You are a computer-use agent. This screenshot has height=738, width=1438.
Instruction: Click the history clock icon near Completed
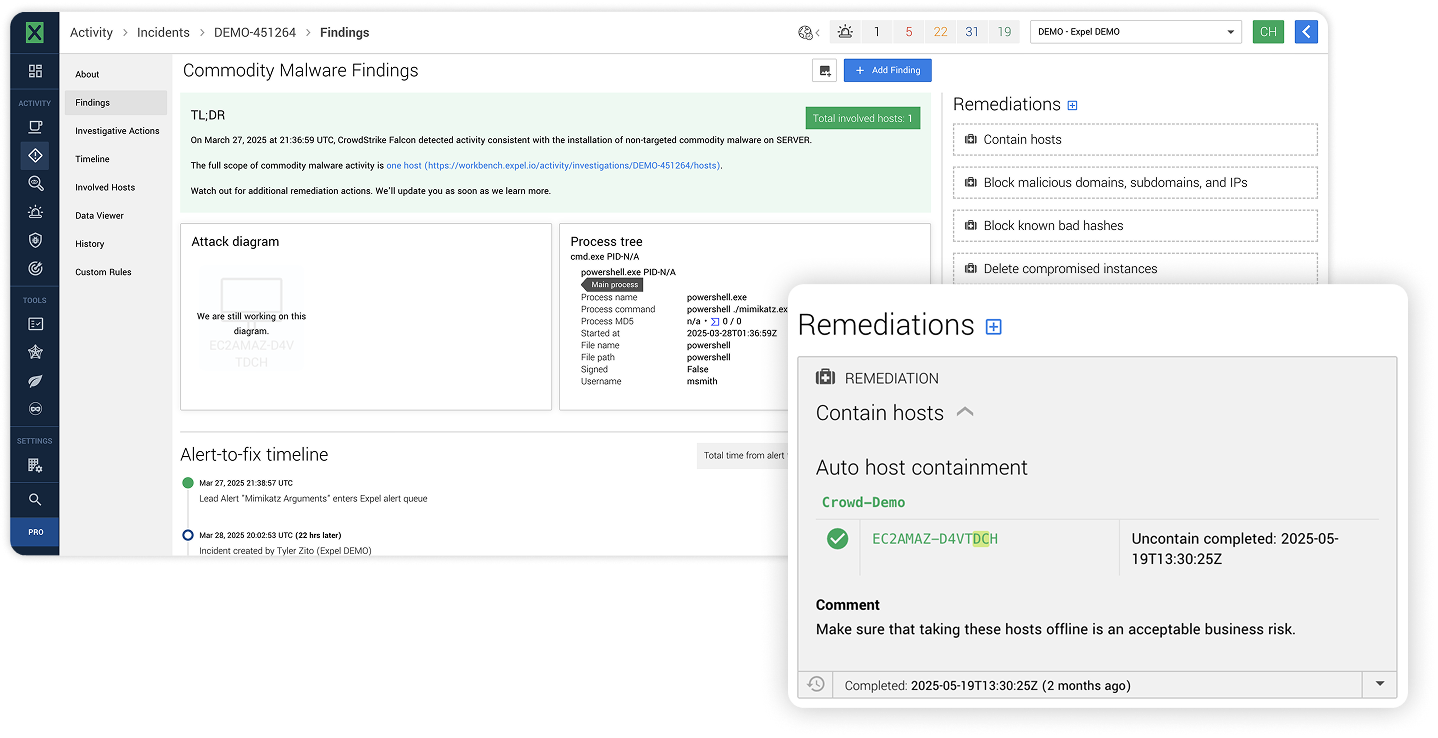pos(816,684)
